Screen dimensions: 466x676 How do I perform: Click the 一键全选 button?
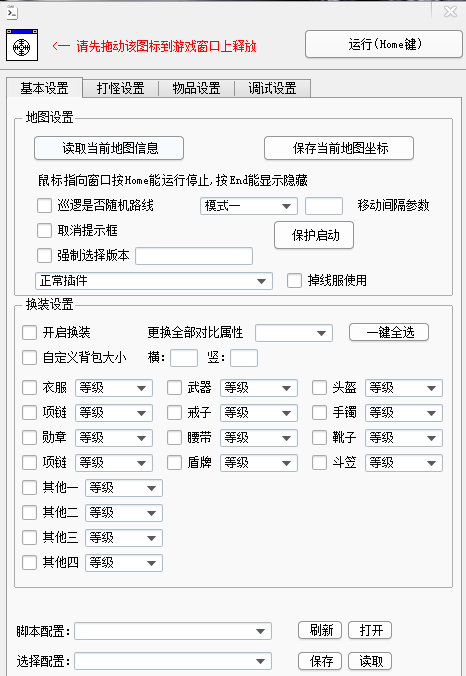(389, 332)
